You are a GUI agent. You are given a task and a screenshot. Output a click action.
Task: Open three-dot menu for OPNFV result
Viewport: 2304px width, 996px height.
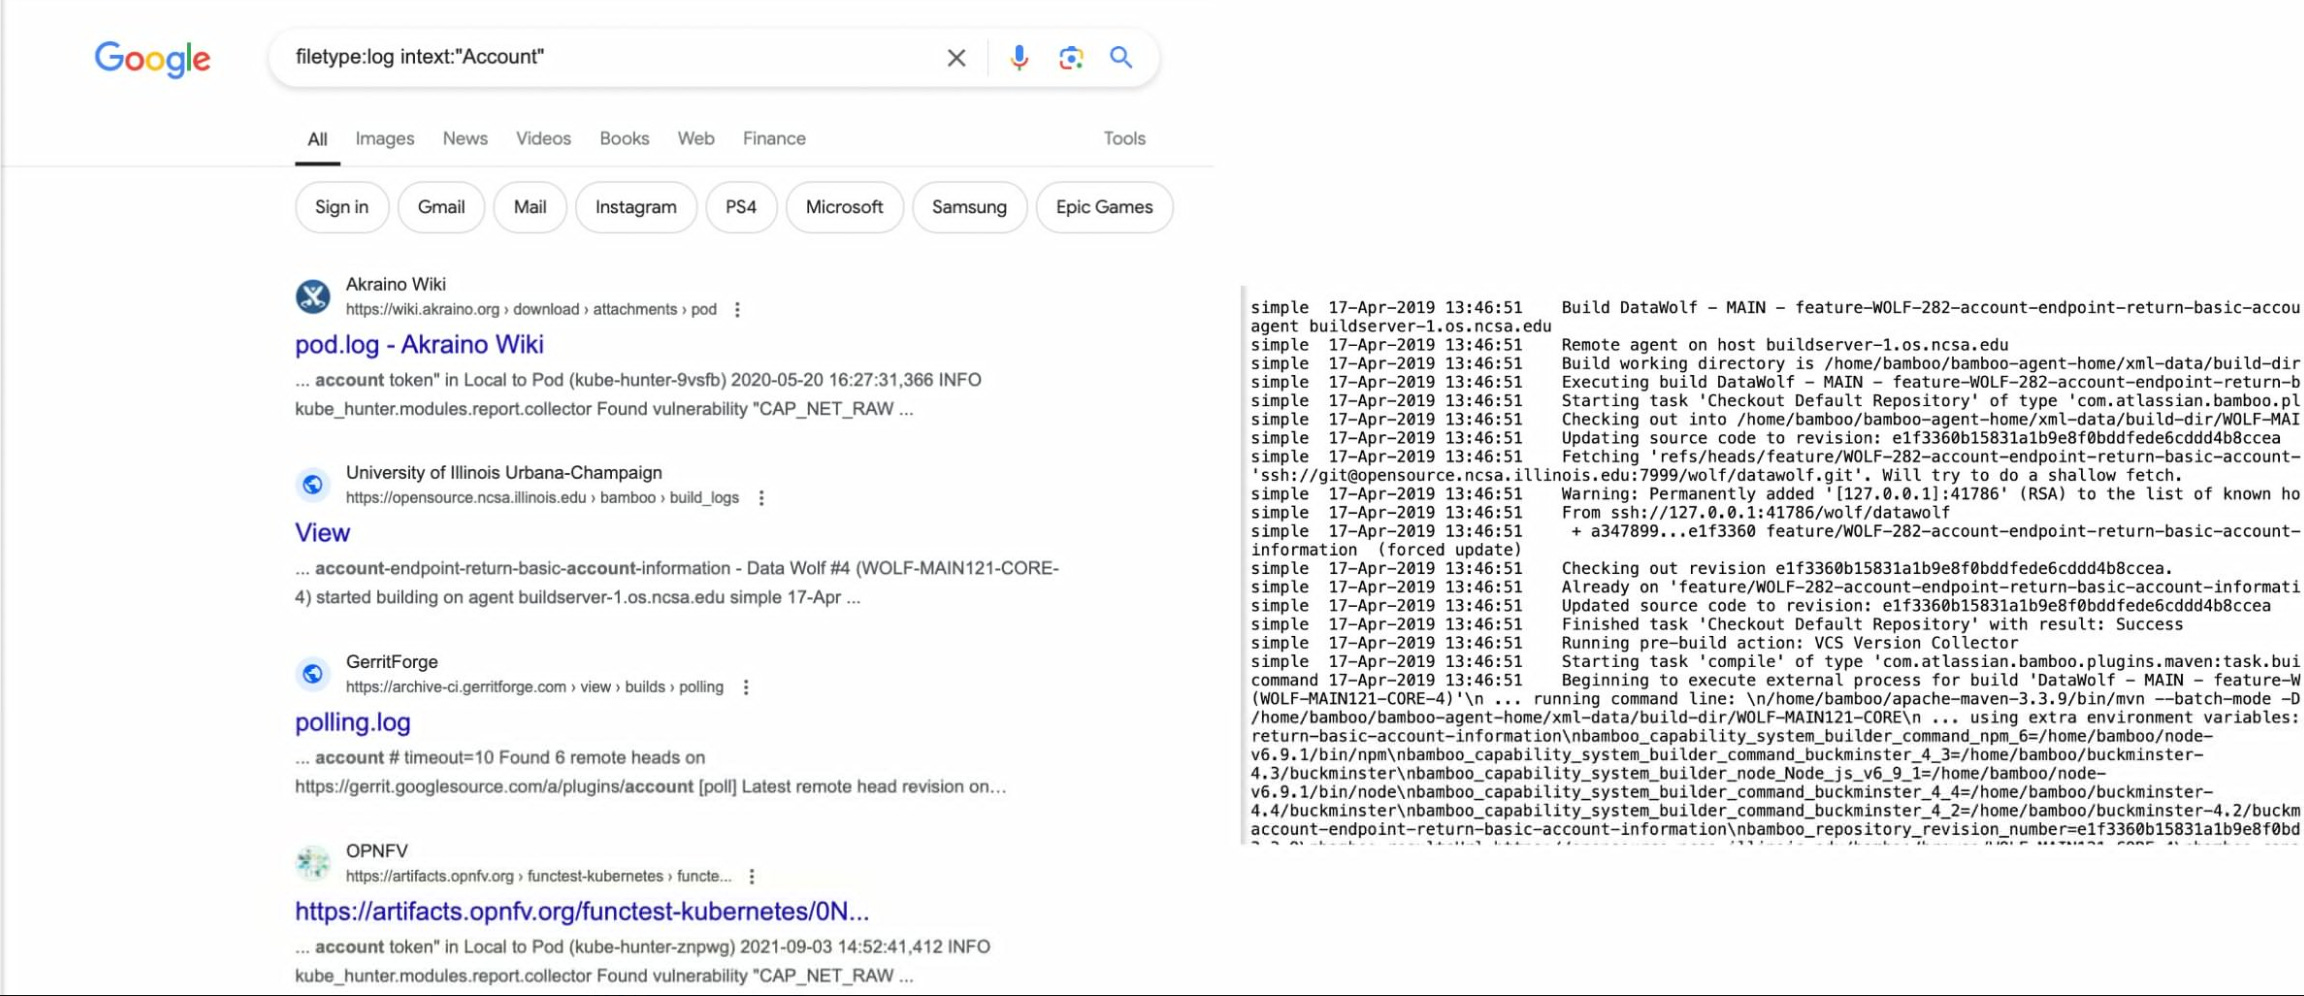tap(752, 876)
